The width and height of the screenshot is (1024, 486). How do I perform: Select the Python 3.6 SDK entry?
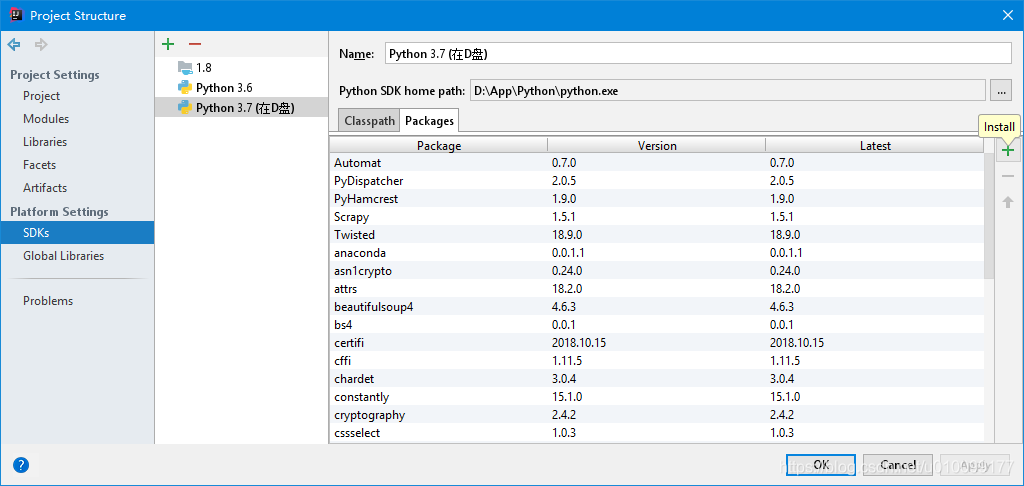pyautogui.click(x=241, y=88)
